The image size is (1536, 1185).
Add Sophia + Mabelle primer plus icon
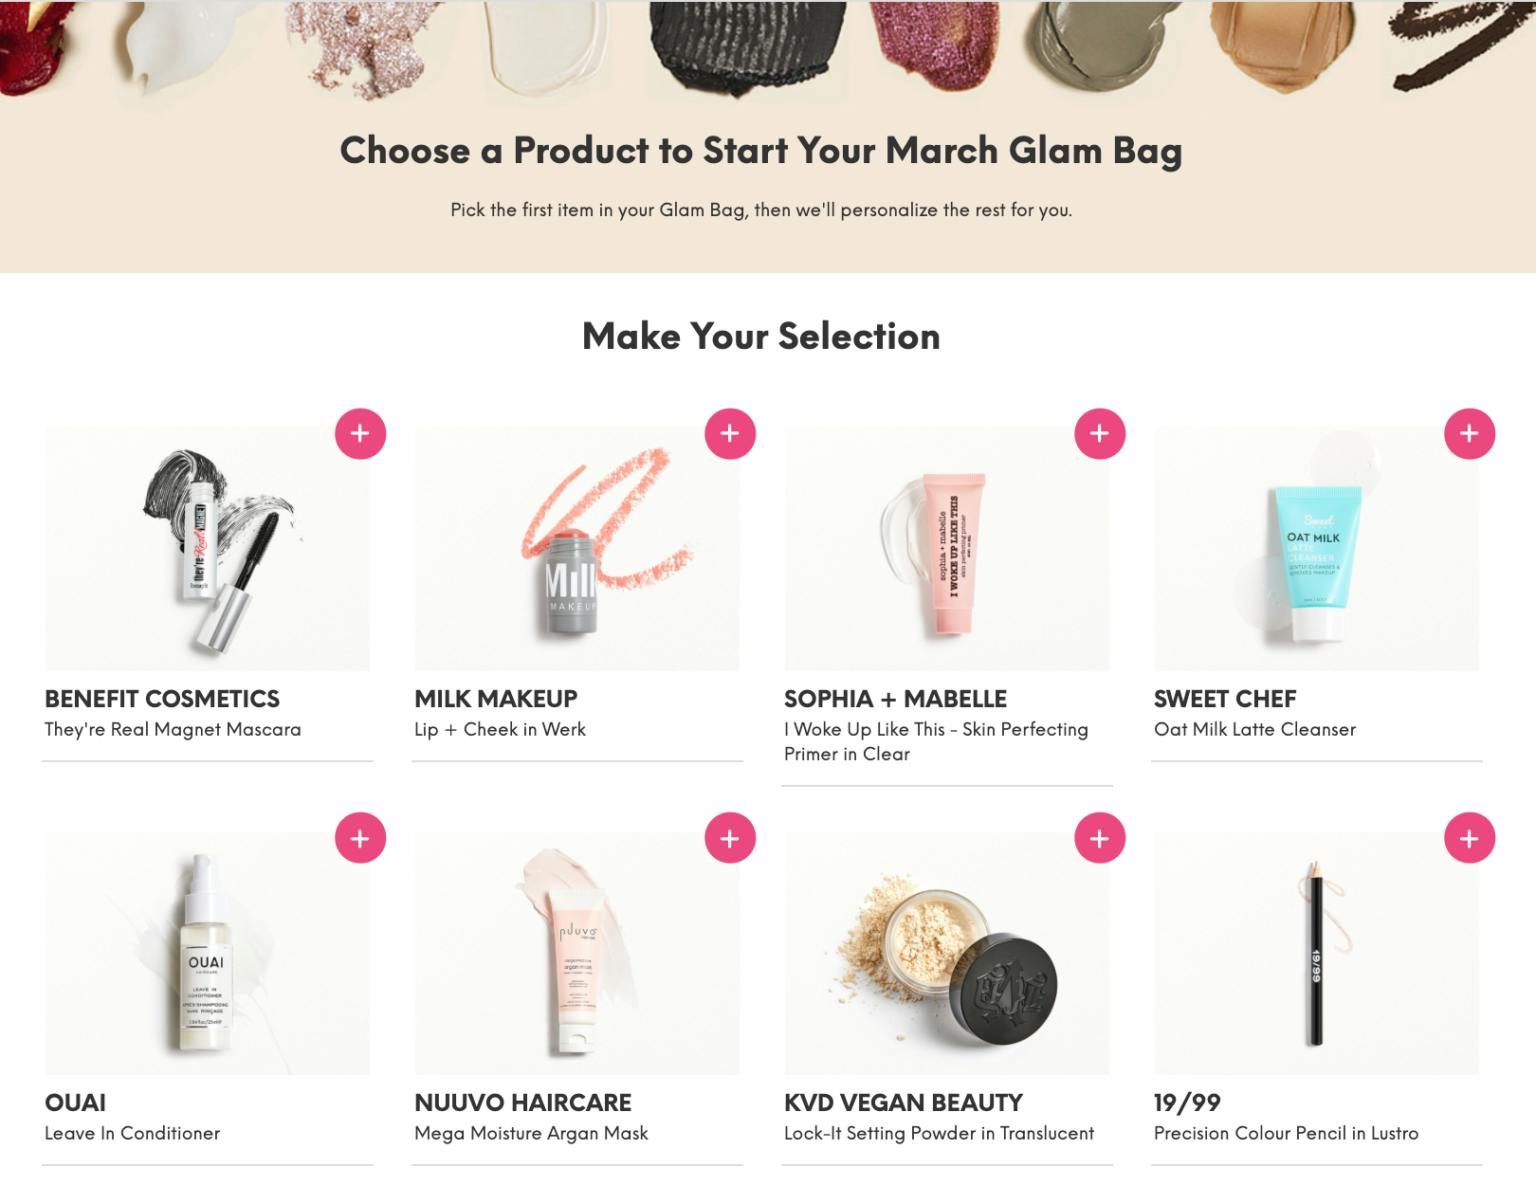[1100, 434]
